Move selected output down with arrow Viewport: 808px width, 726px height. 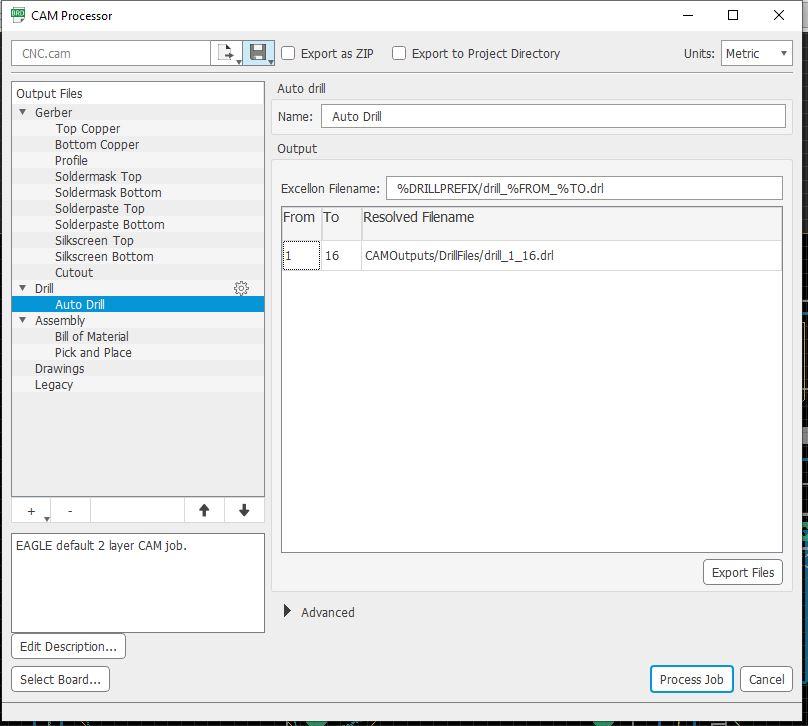(x=244, y=511)
